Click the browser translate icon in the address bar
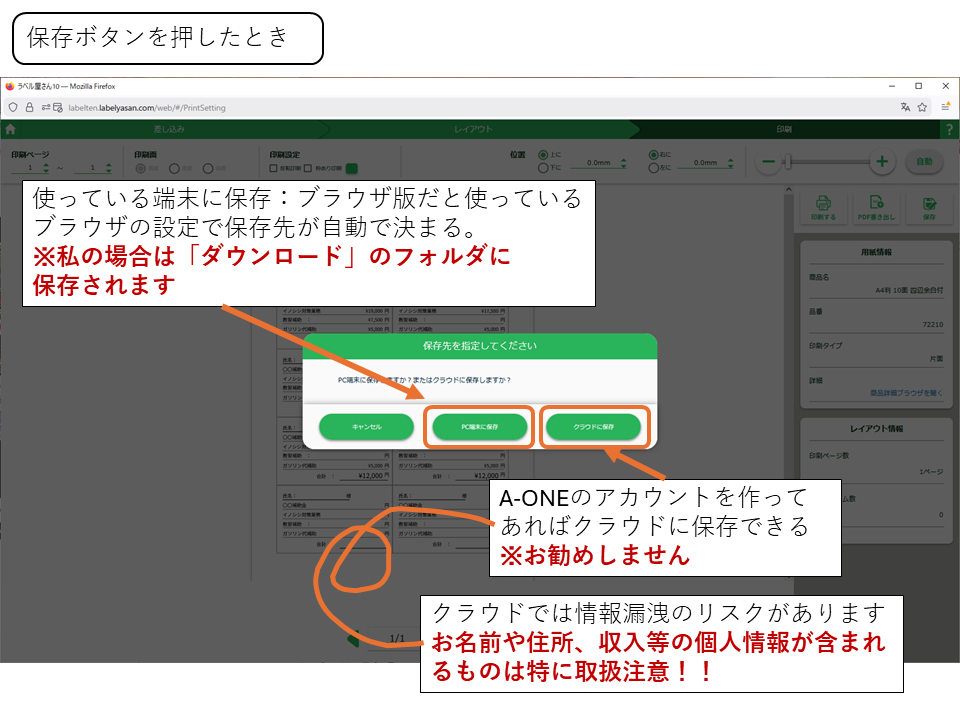The image size is (960, 720). coord(905,107)
